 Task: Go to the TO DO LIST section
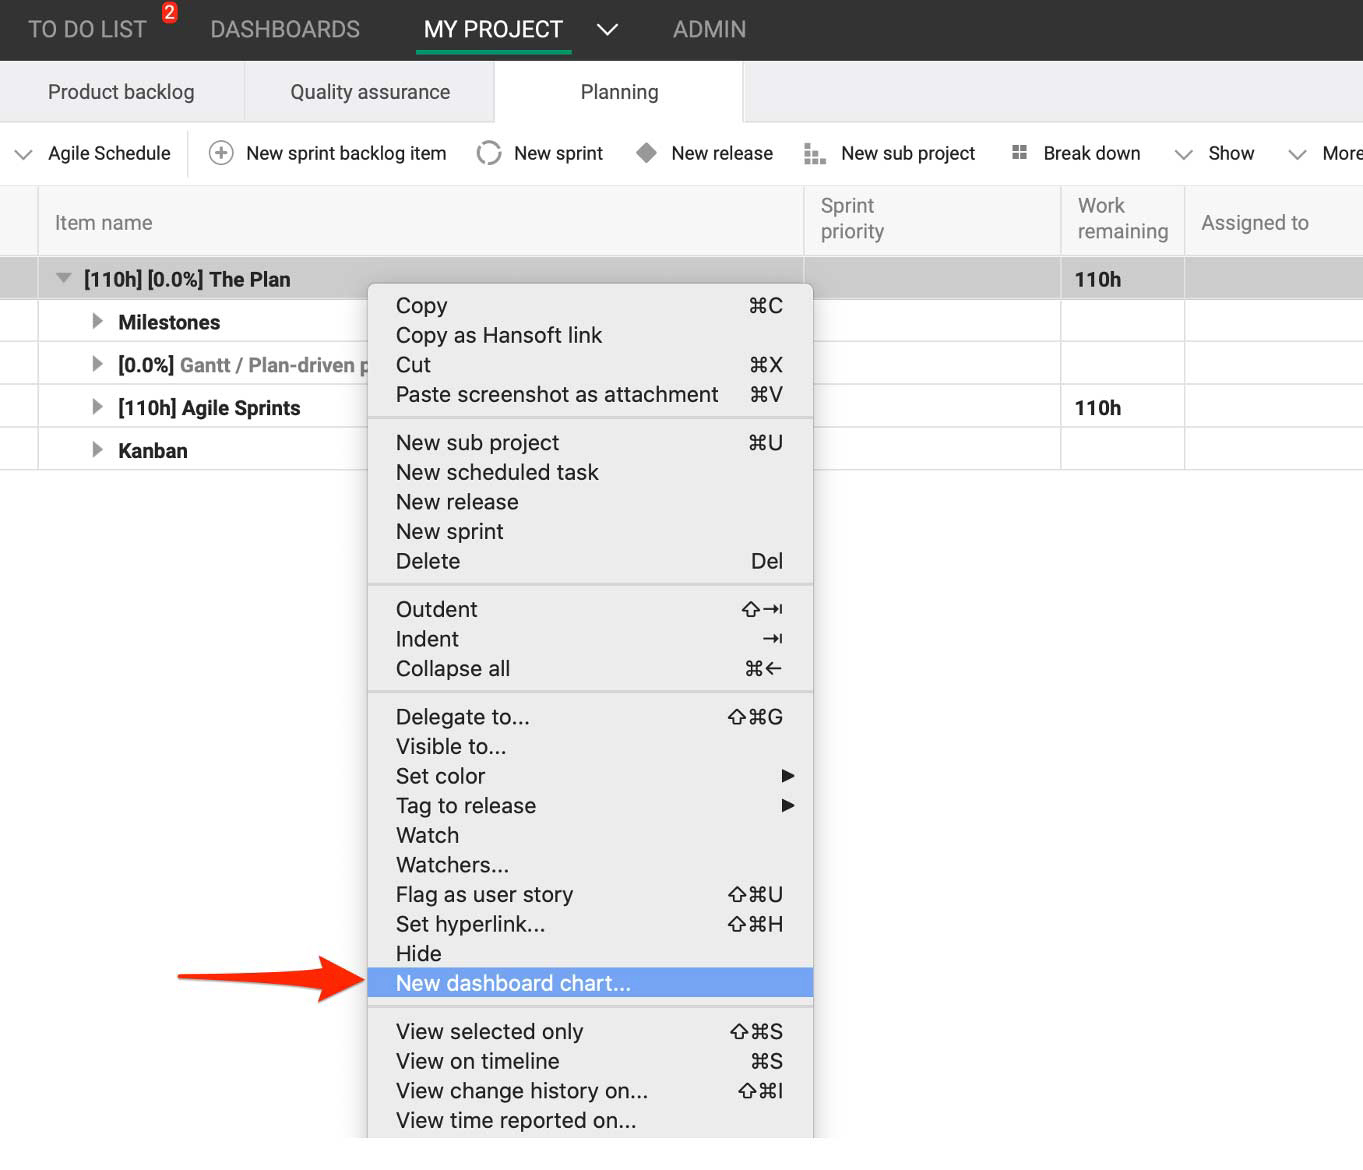(87, 30)
